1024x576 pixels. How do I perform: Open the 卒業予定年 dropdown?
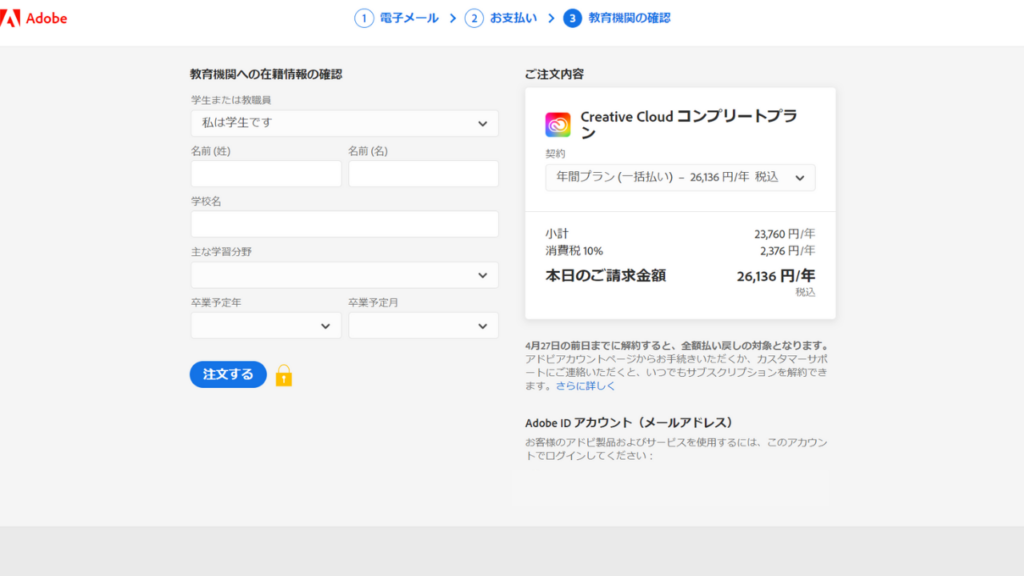266,325
